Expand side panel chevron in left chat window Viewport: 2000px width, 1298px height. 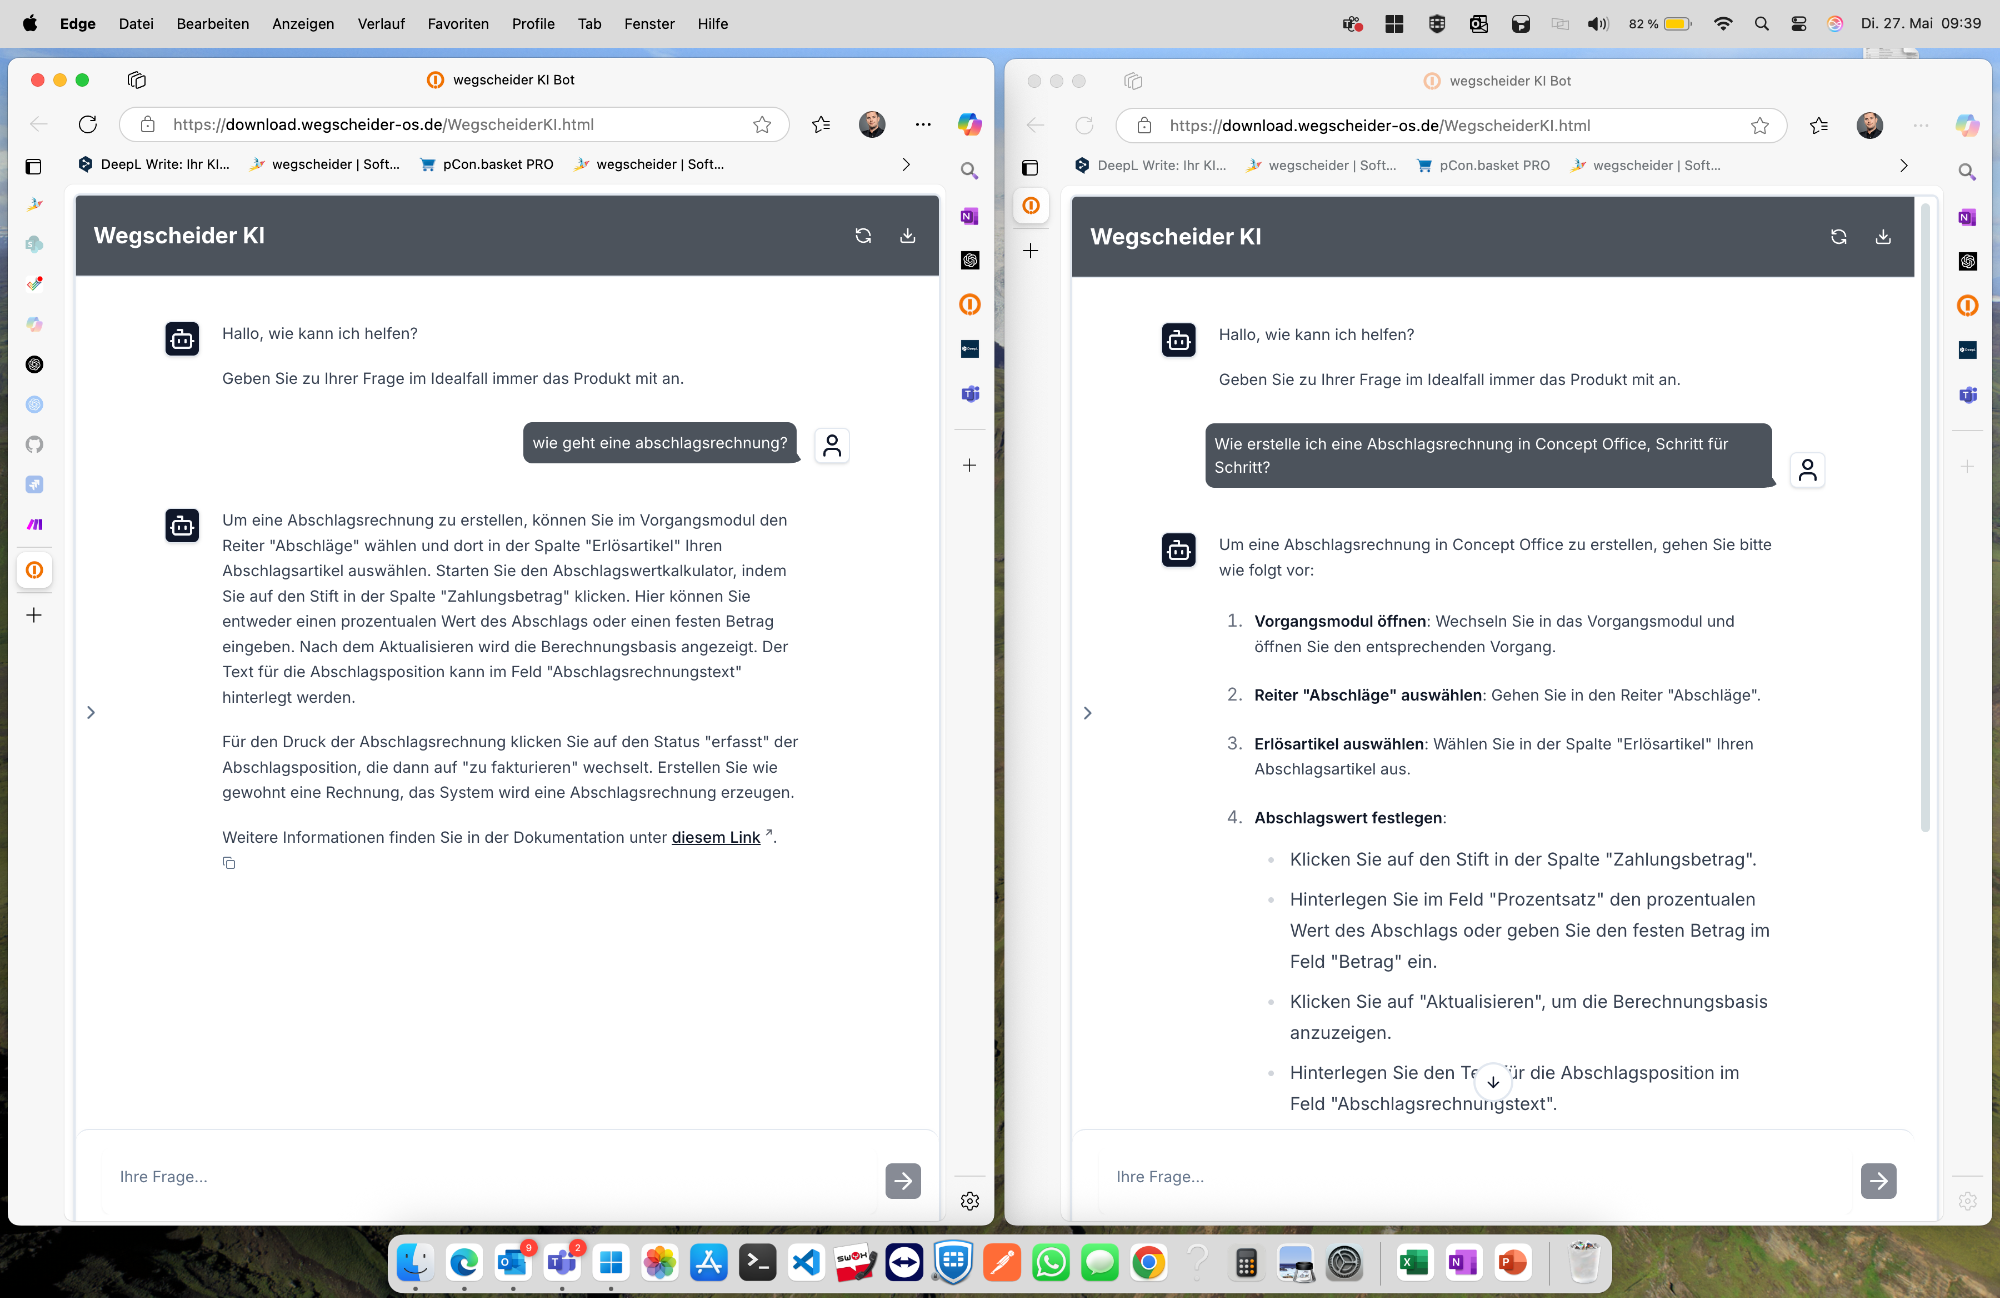coord(91,713)
